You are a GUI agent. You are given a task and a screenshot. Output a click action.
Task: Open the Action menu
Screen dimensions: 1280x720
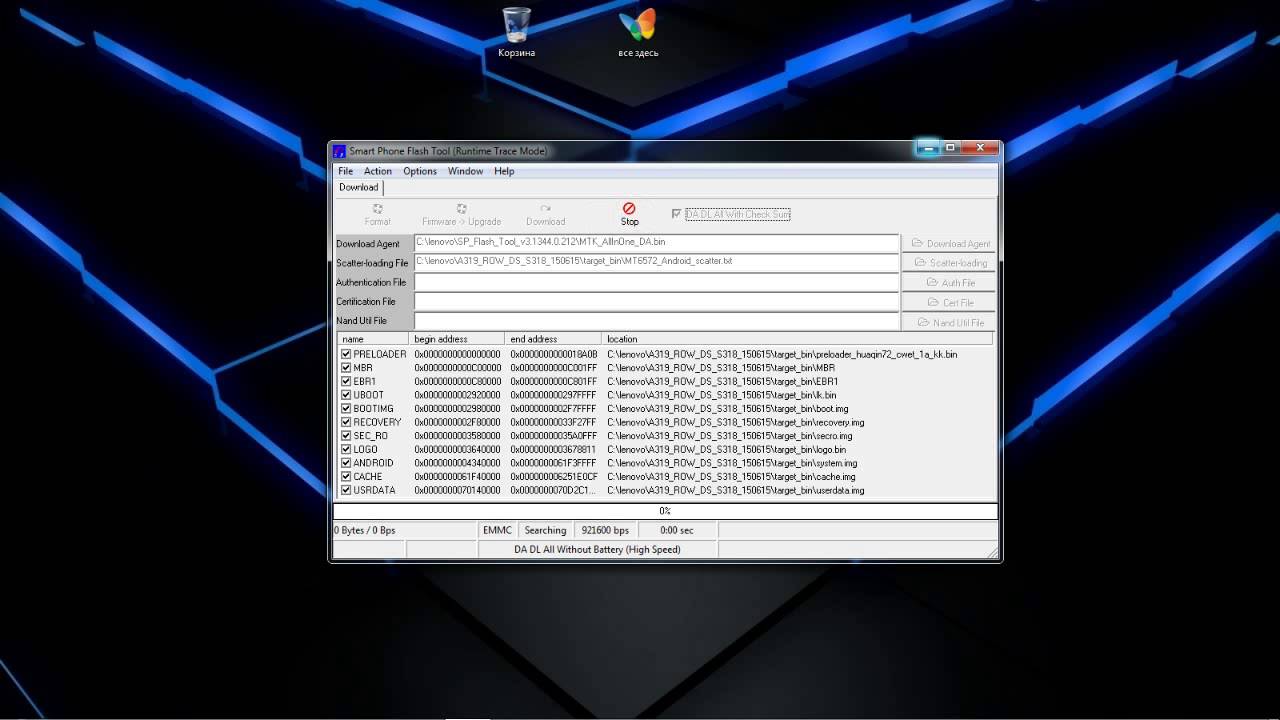point(377,171)
